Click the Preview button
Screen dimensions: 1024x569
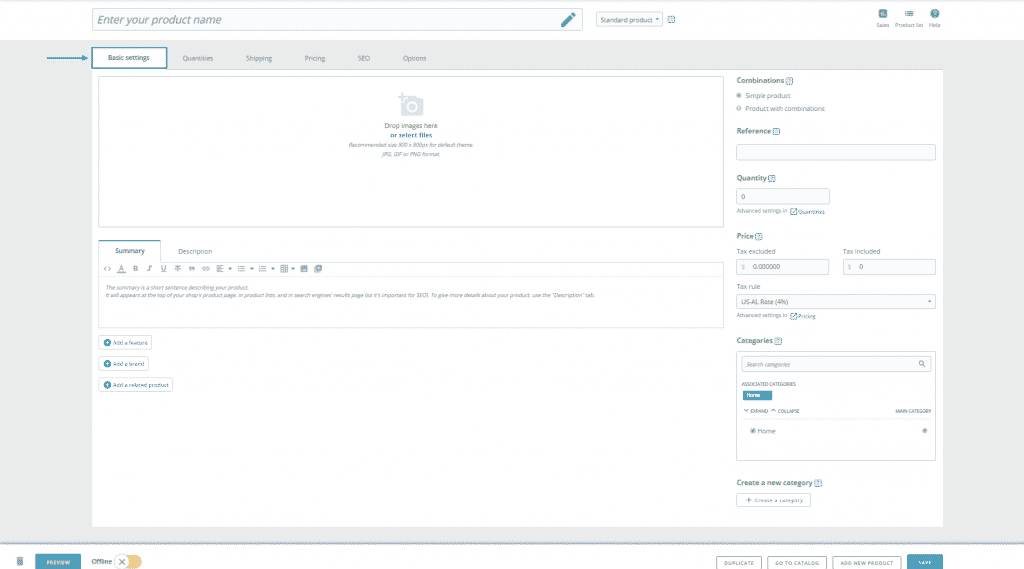[58, 562]
